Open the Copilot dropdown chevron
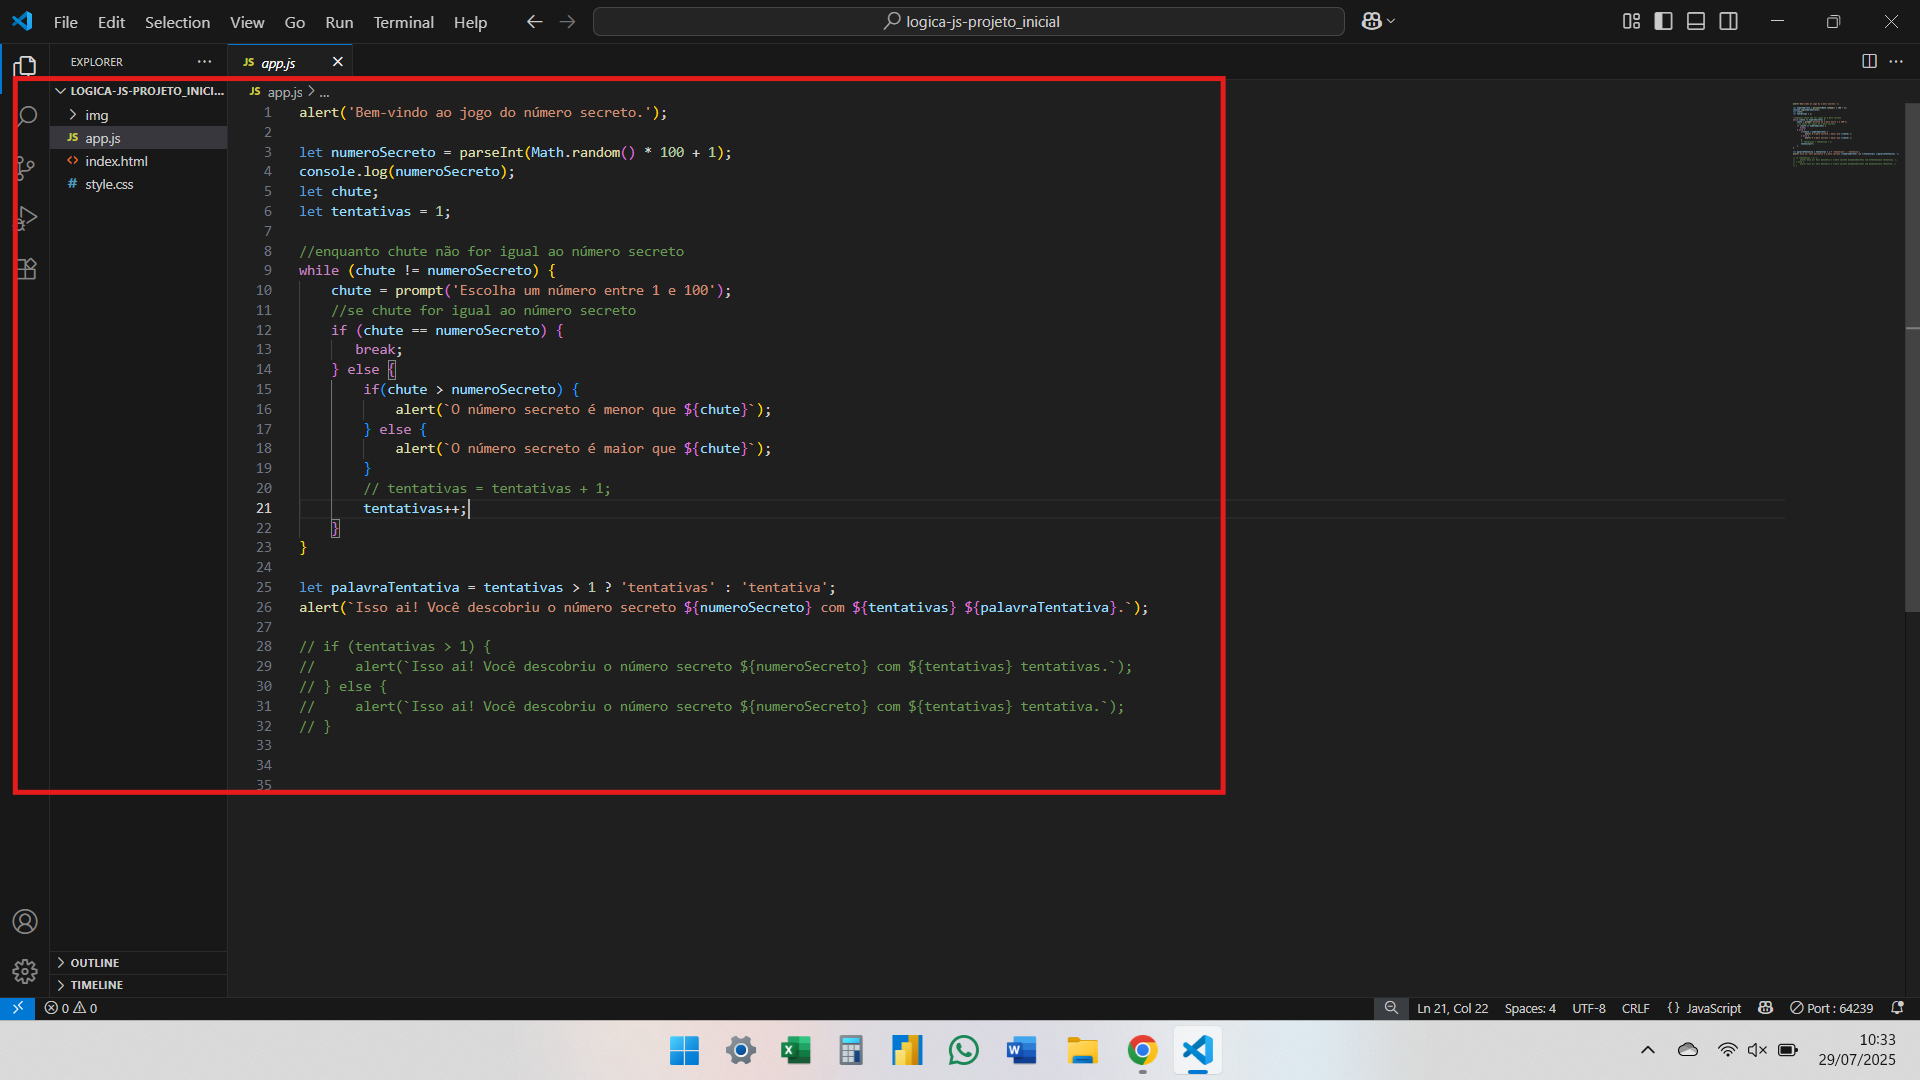The image size is (1920, 1080). (x=1391, y=21)
